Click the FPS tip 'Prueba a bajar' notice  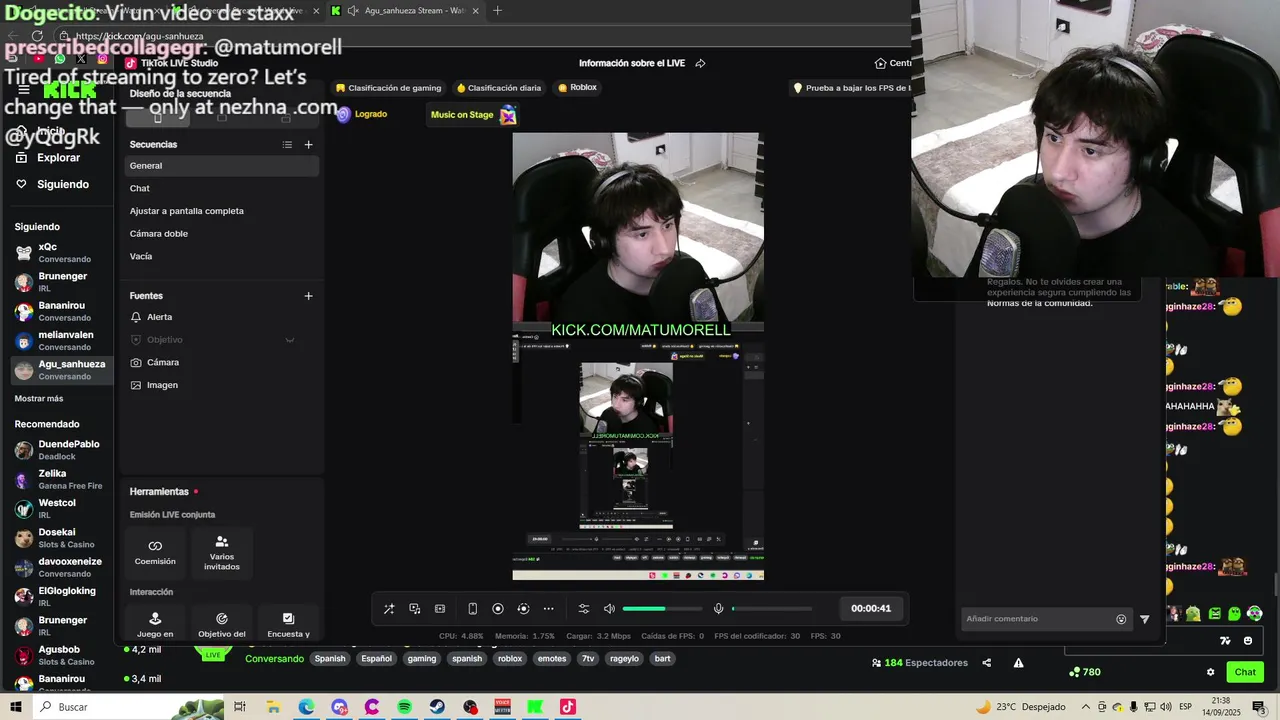[851, 88]
